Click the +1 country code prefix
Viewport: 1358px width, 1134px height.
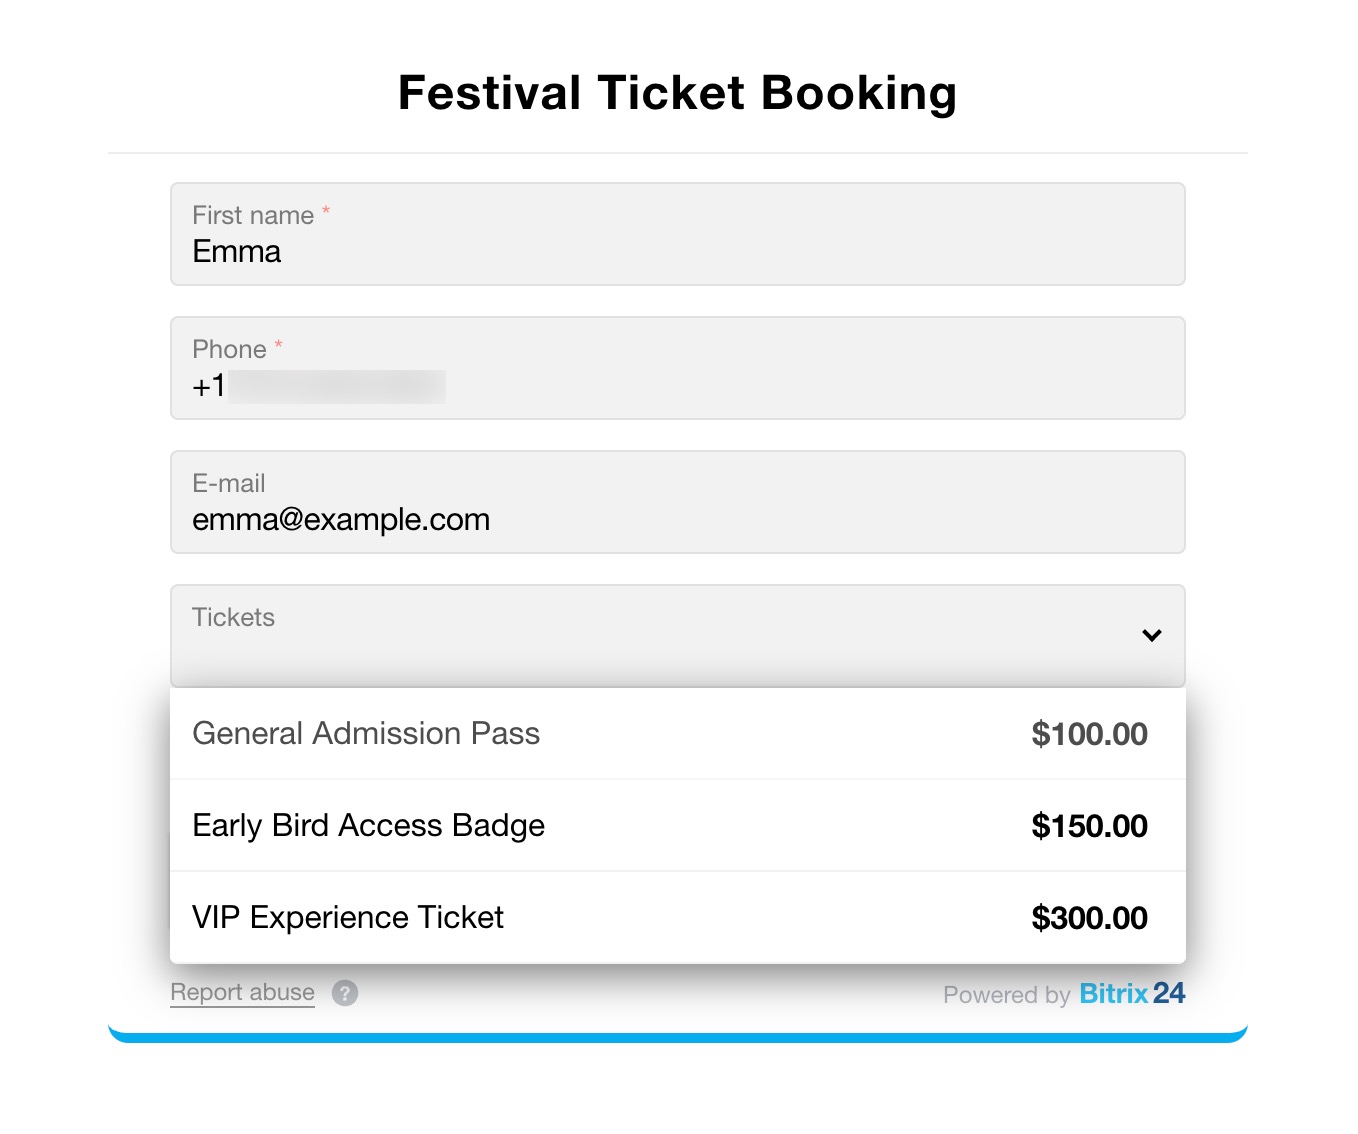[209, 385]
